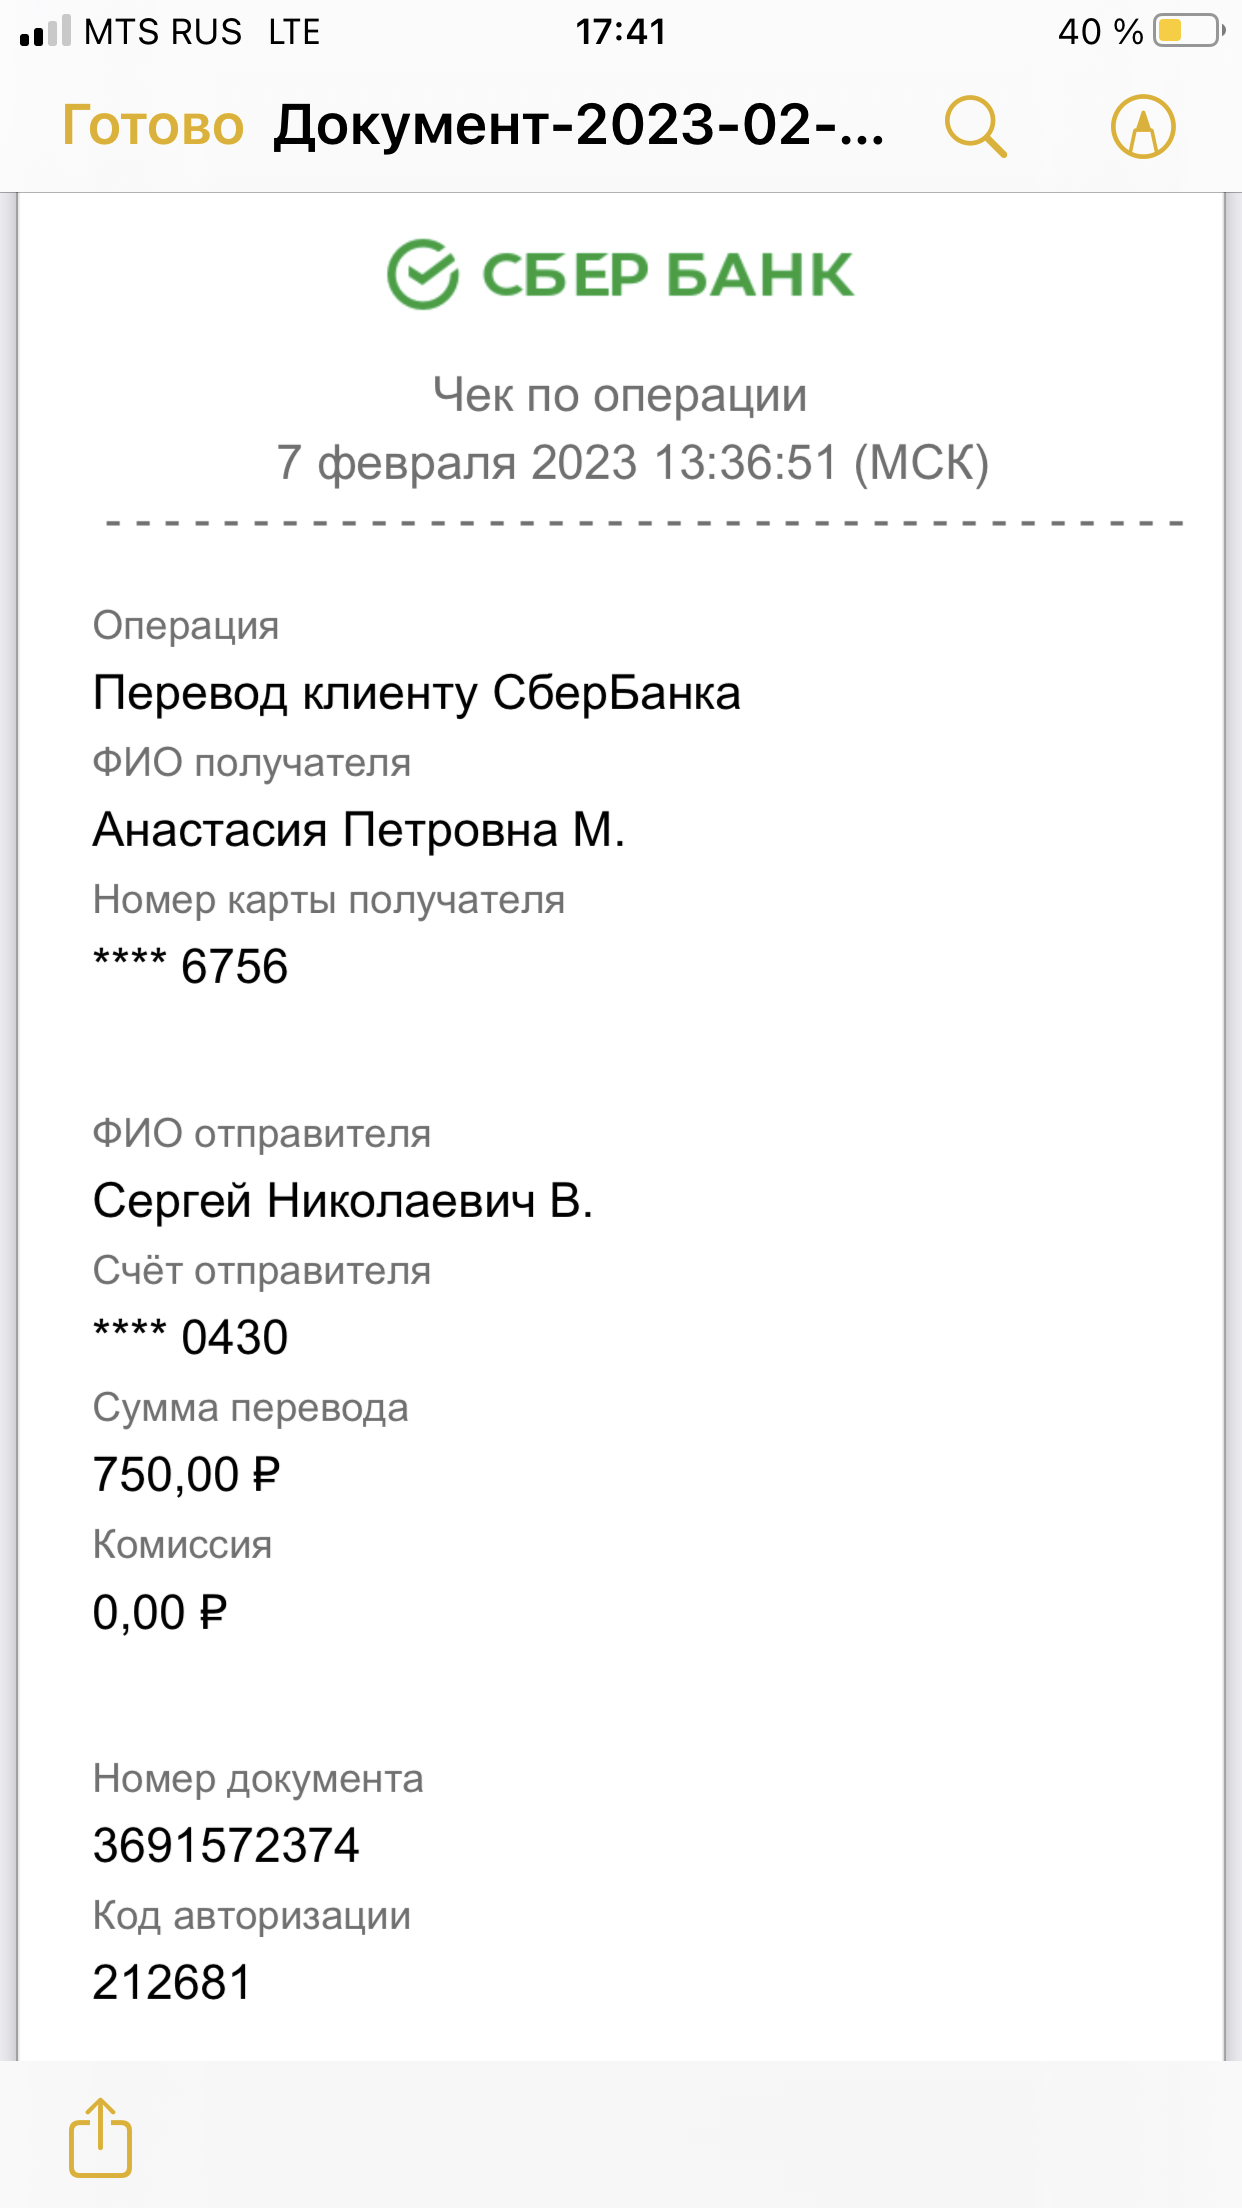This screenshot has width=1242, height=2208.
Task: Select authorization code 212681
Action: (172, 1983)
